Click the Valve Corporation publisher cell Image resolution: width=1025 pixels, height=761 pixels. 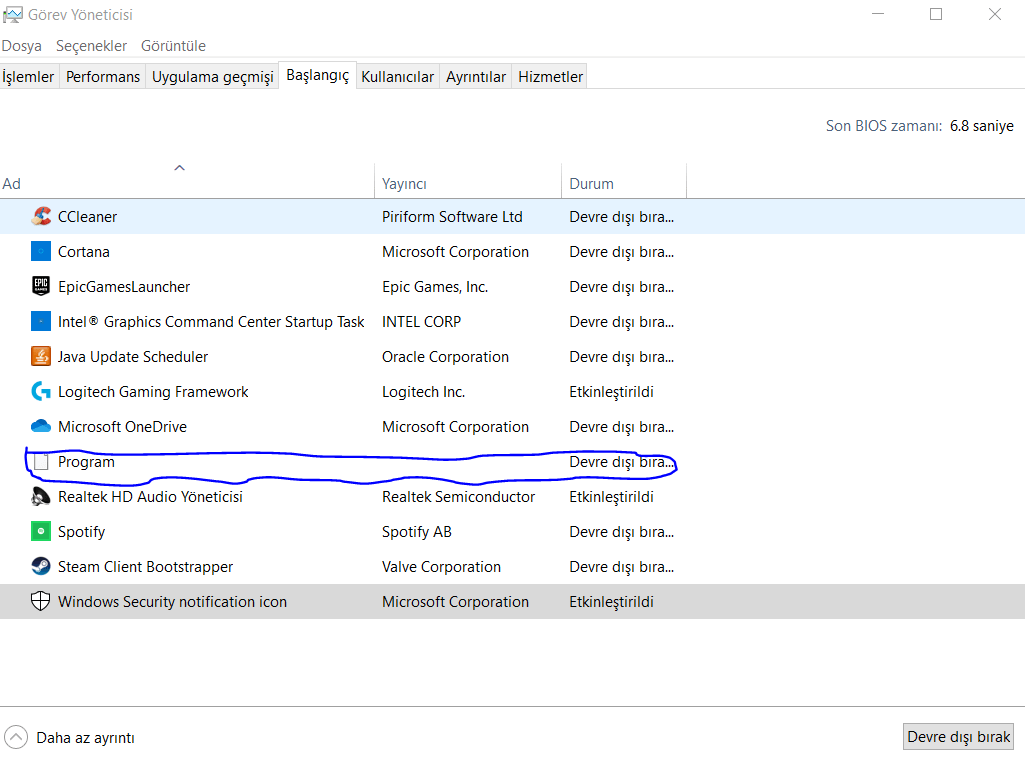tap(441, 566)
